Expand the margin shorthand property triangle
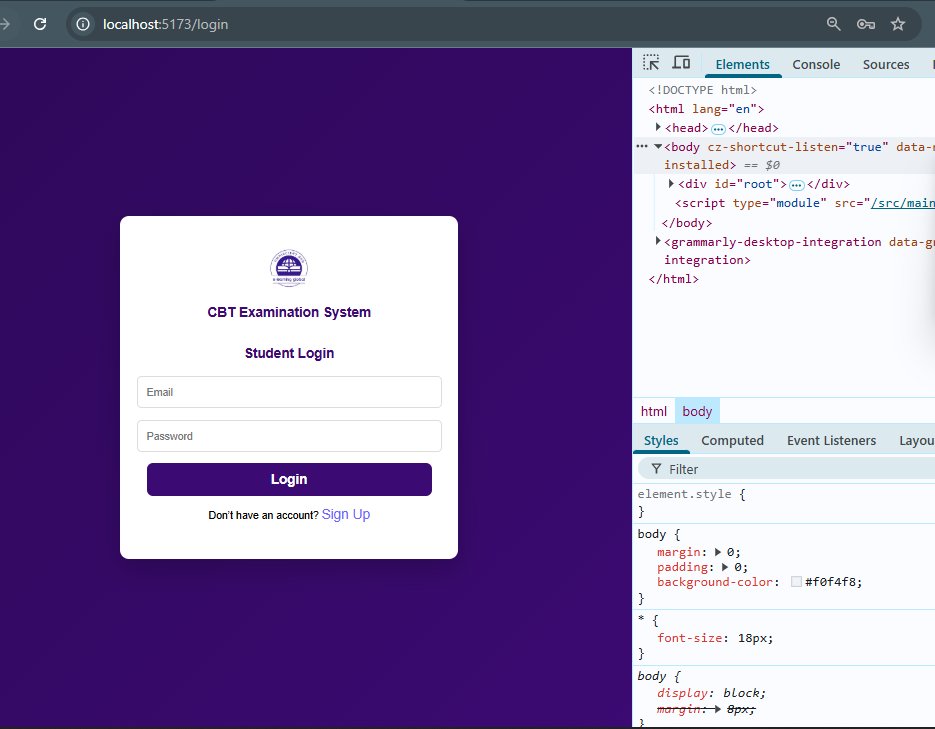 [718, 552]
